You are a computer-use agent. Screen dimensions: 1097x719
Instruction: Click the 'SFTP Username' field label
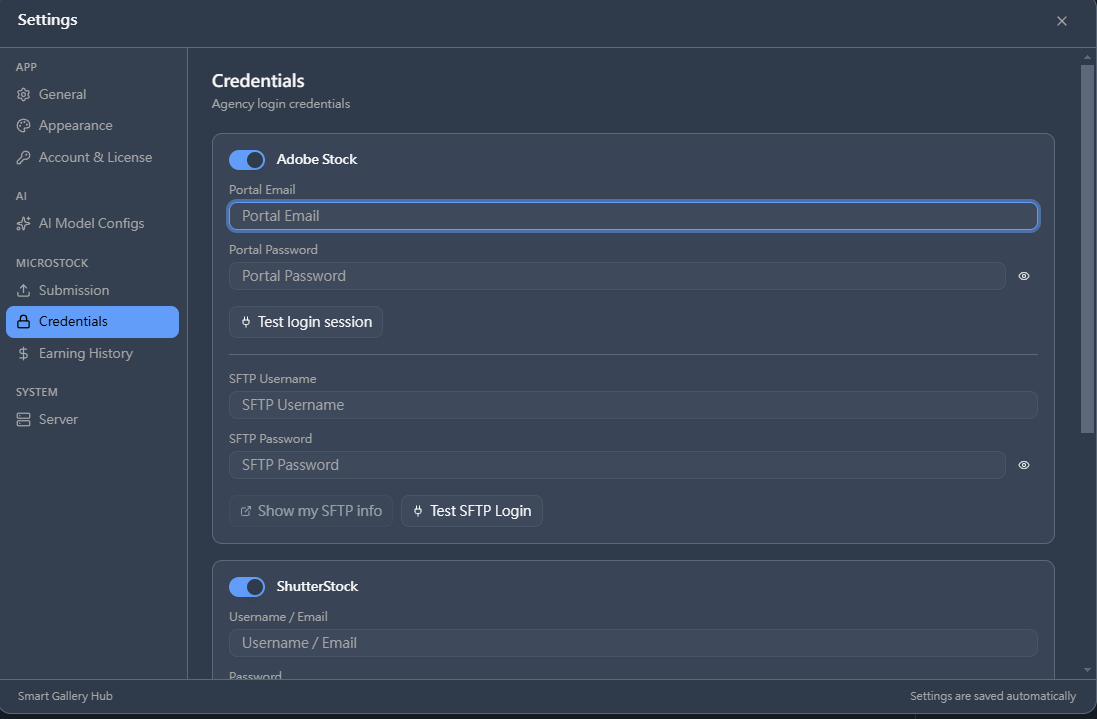click(x=273, y=379)
